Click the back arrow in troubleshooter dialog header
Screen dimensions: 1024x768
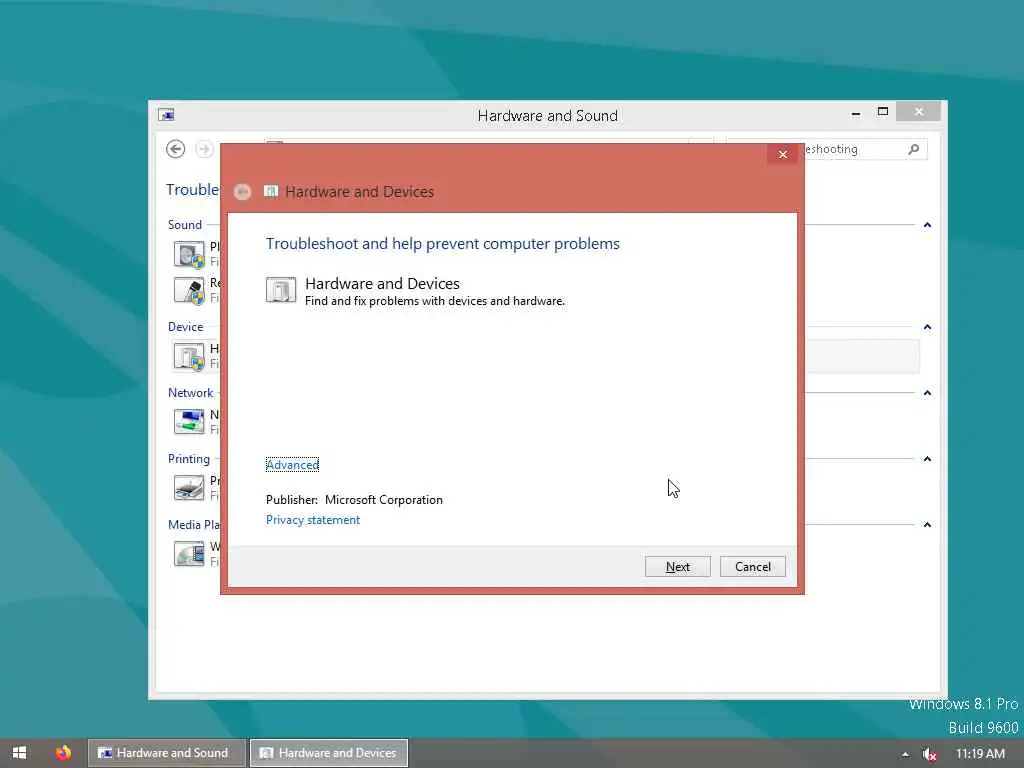click(242, 191)
